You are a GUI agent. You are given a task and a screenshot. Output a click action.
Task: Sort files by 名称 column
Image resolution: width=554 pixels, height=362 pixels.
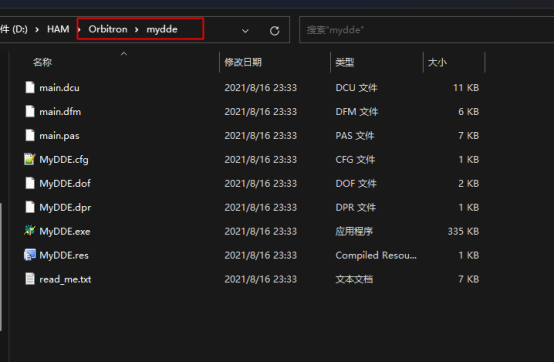click(42, 63)
